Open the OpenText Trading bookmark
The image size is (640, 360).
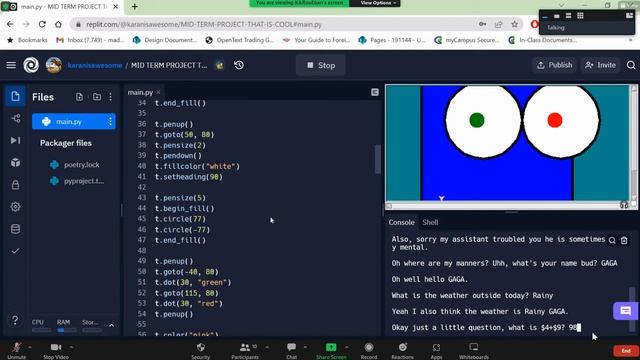click(240, 40)
